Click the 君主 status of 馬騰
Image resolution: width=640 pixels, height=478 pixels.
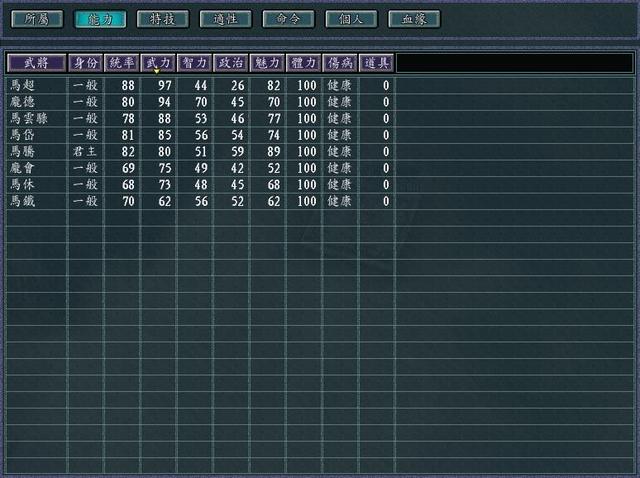click(85, 151)
